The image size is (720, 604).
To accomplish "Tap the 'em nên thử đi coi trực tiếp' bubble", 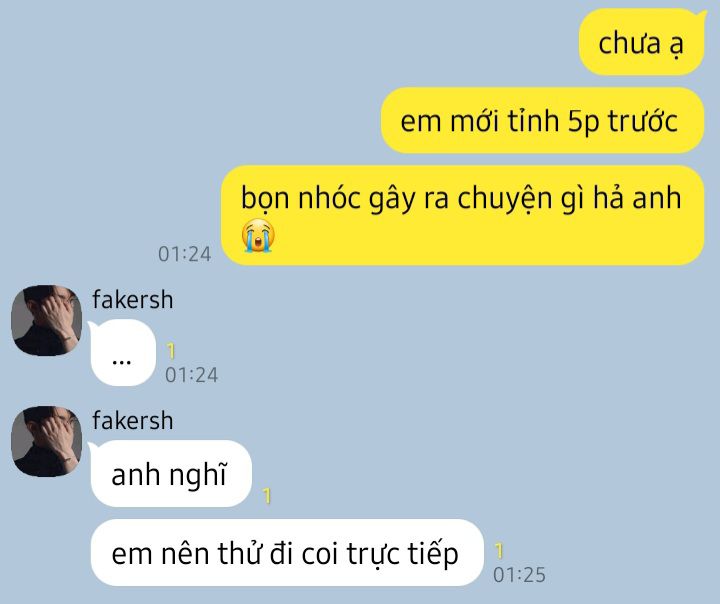I will 287,553.
